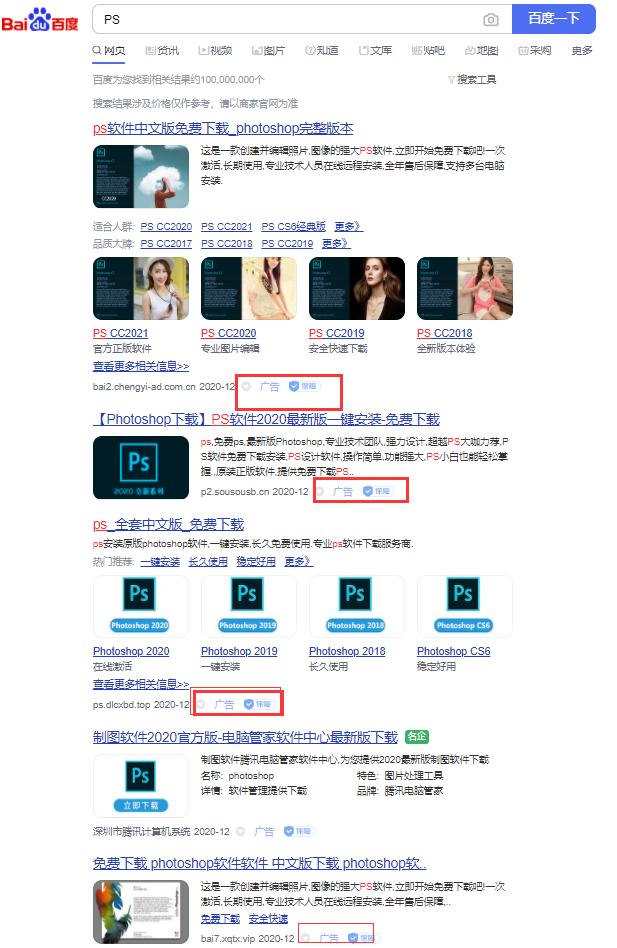Image resolution: width=617 pixels, height=948 pixels.
Task: Click the 立即下载 Ps download icon
Action: click(x=140, y=785)
